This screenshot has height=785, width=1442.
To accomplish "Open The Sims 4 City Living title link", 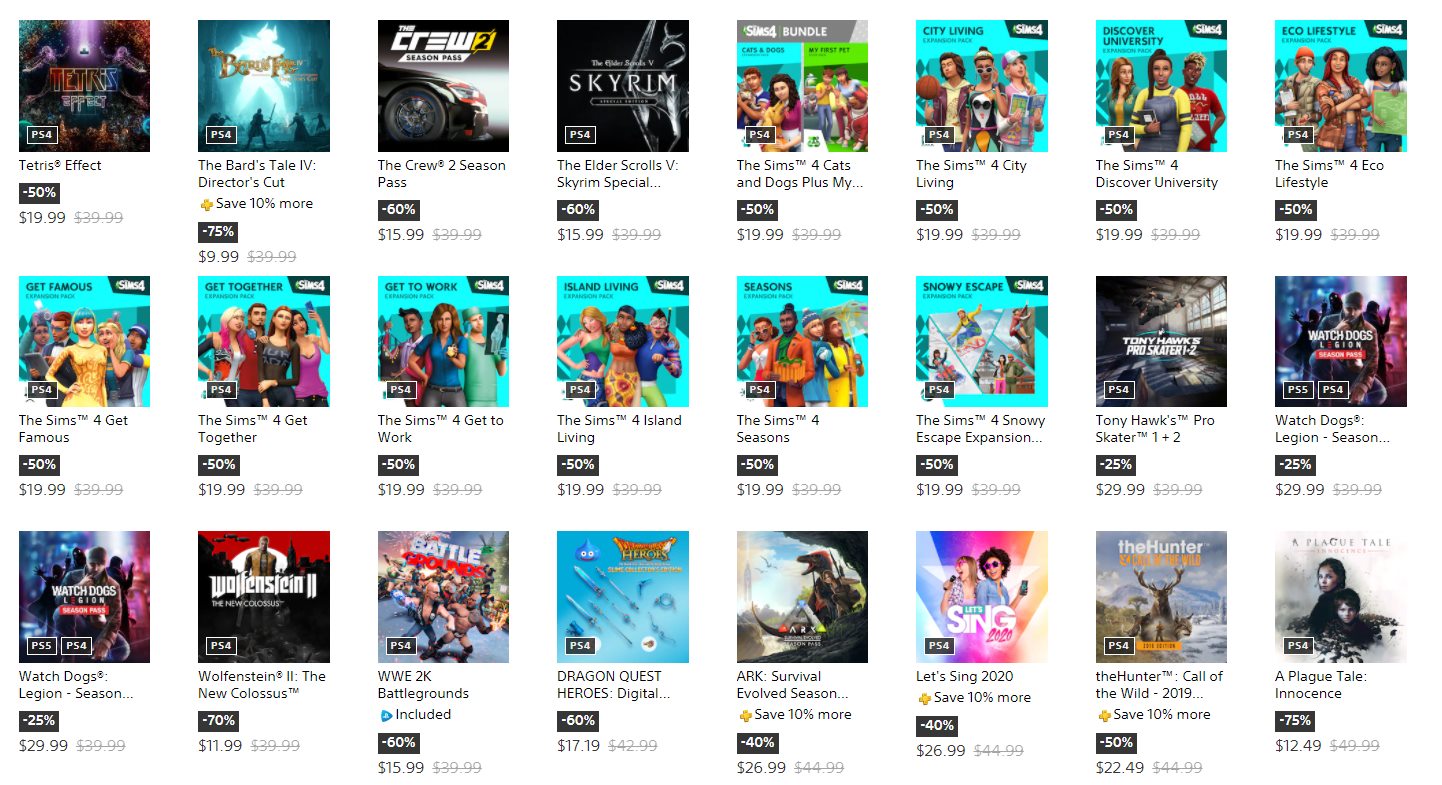I will (x=971, y=174).
